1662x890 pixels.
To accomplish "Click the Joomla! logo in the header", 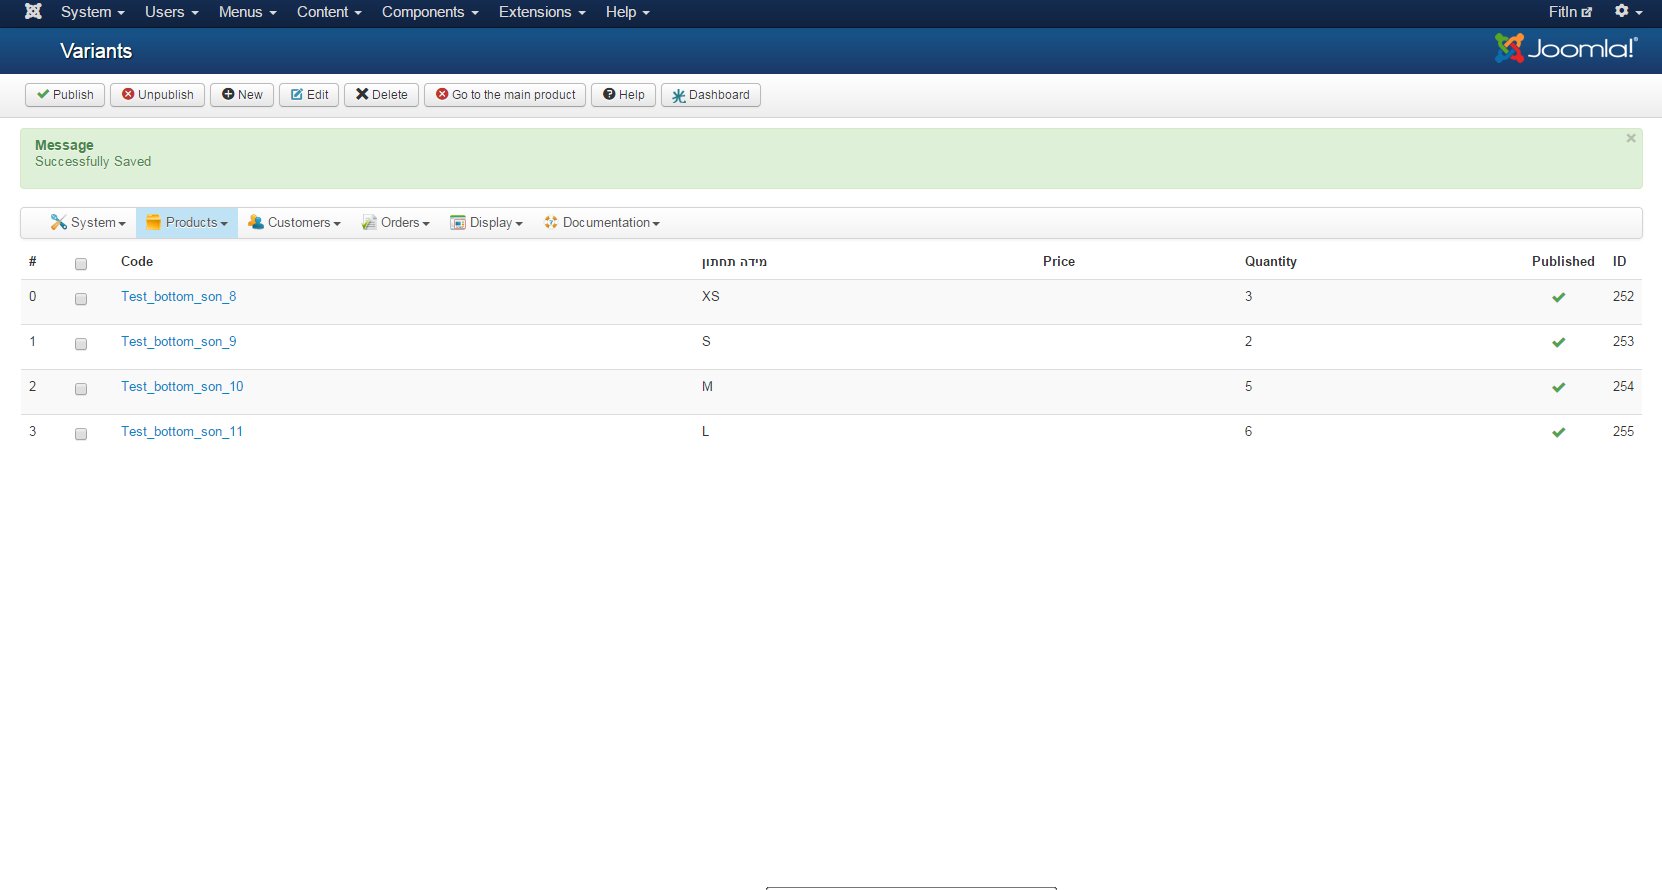I will pyautogui.click(x=1566, y=48).
